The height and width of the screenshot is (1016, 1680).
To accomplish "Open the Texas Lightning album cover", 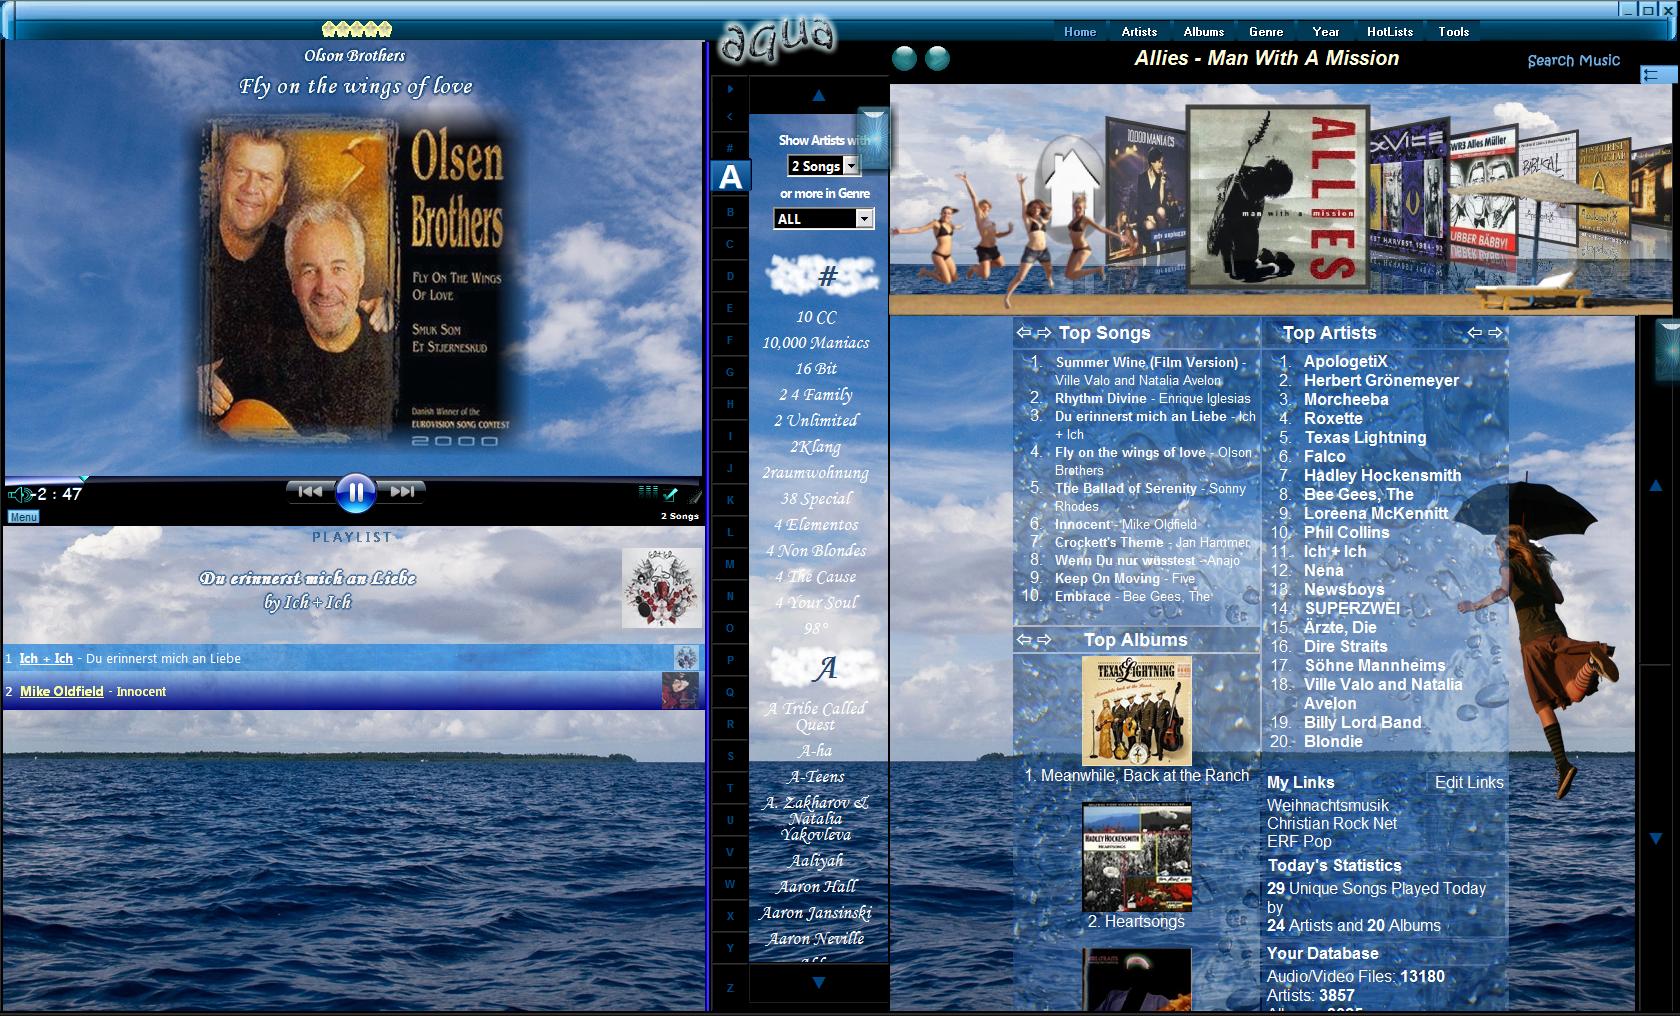I will pyautogui.click(x=1137, y=711).
